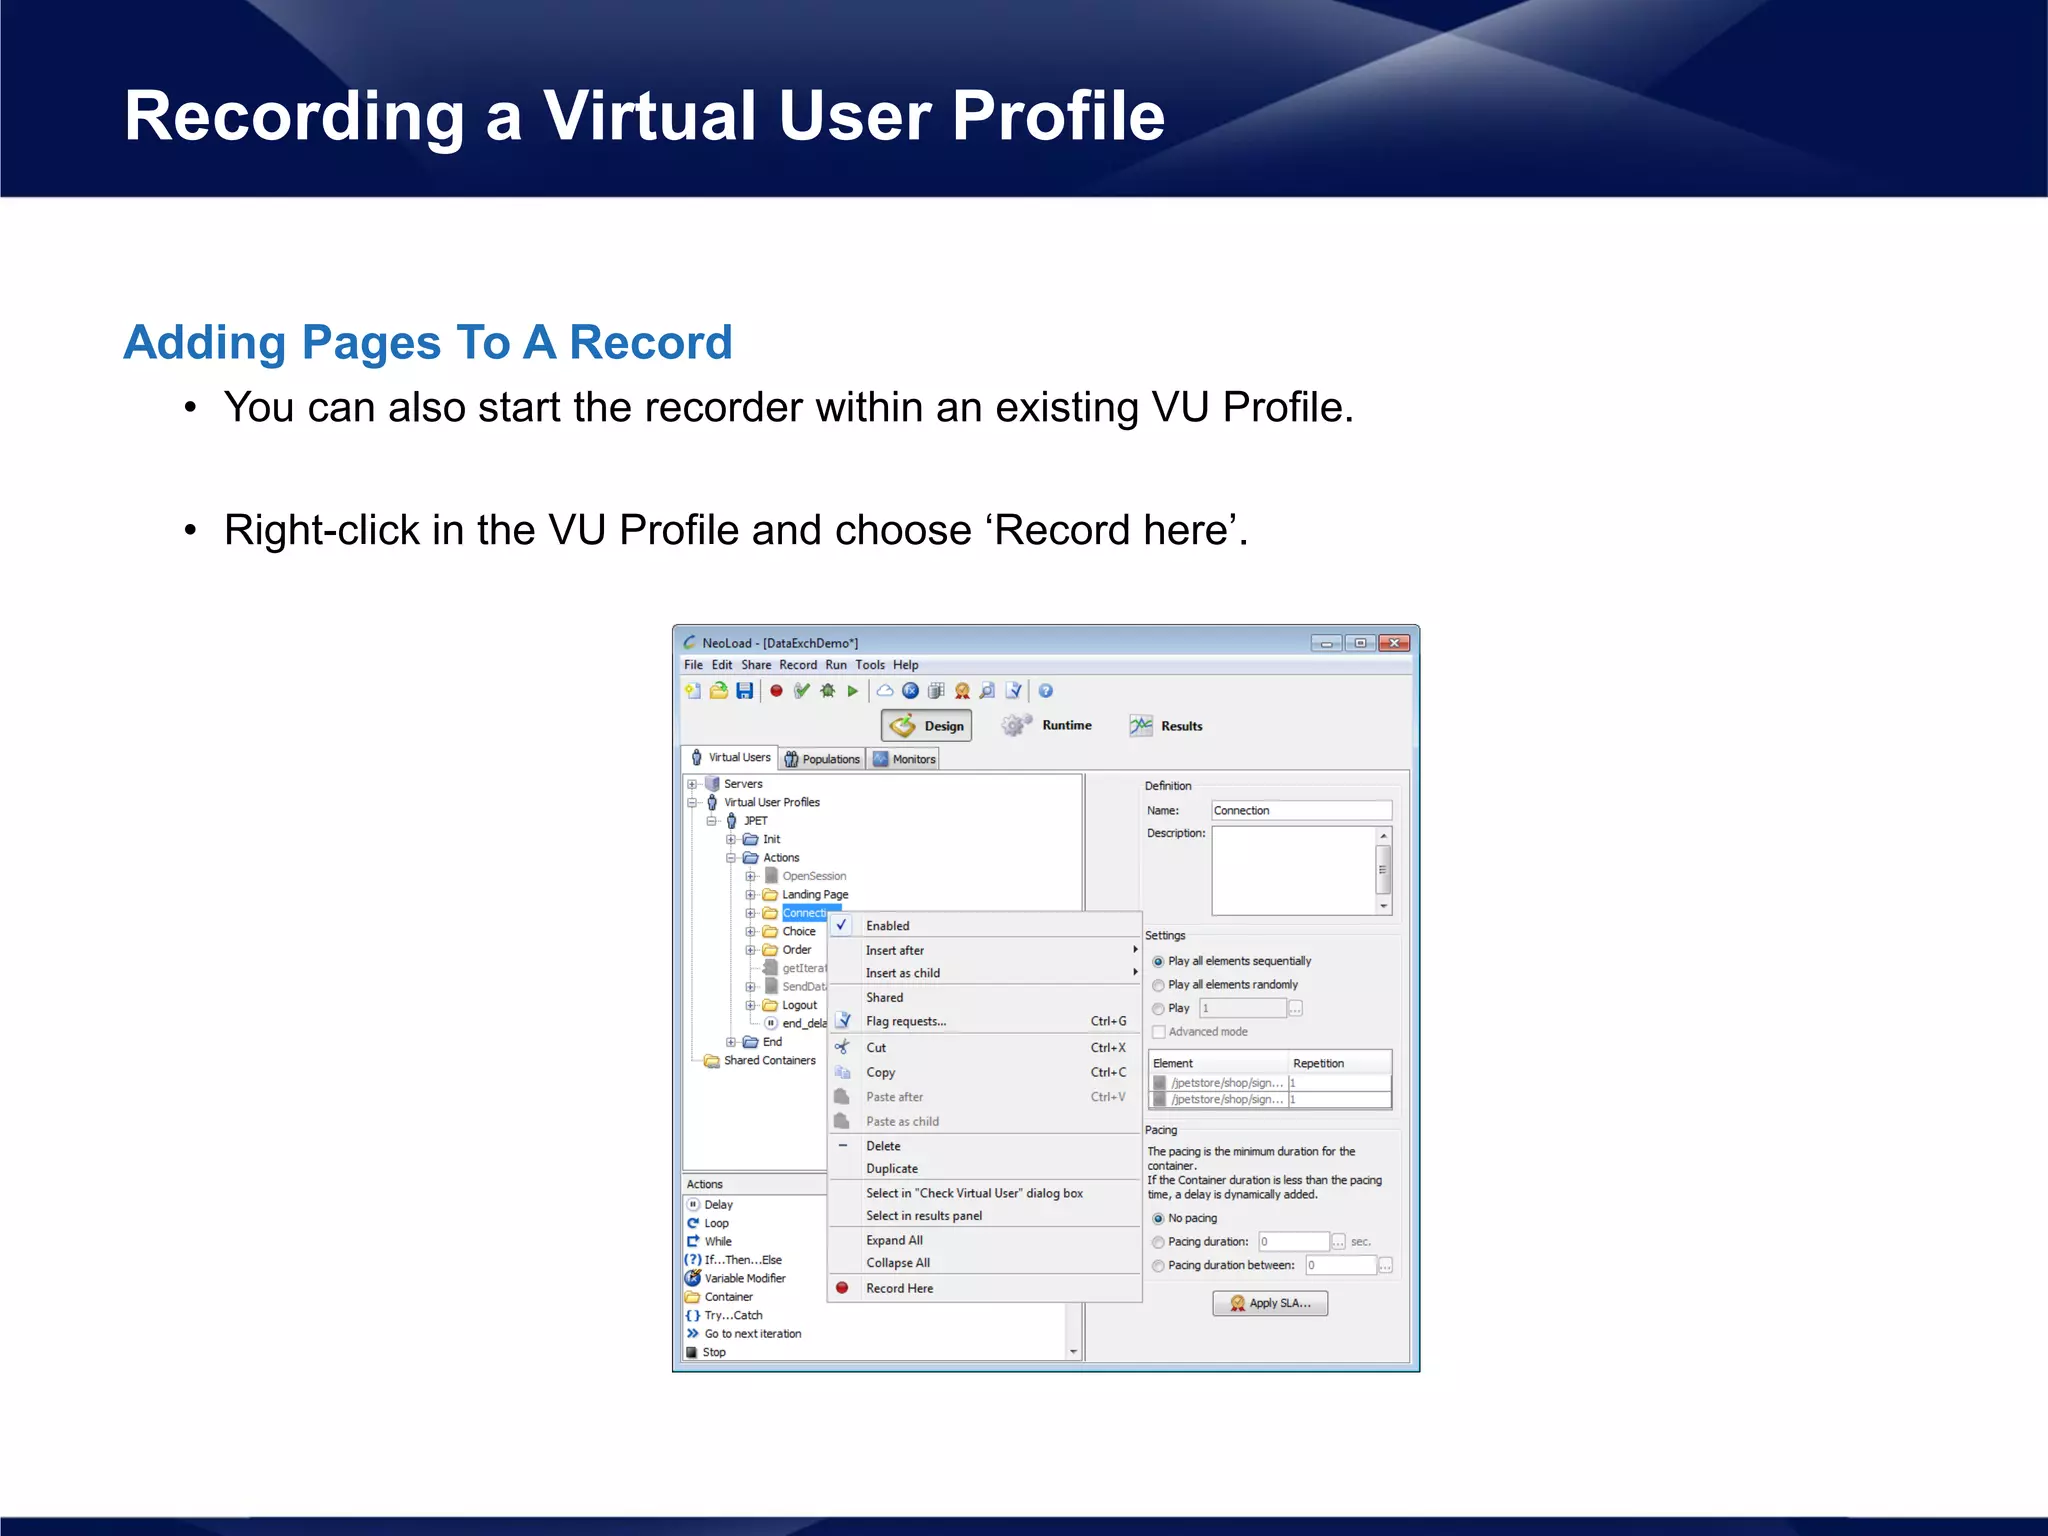Toggle the Enabled checkmark in context menu
Screen dimensions: 2048x1536
842,925
